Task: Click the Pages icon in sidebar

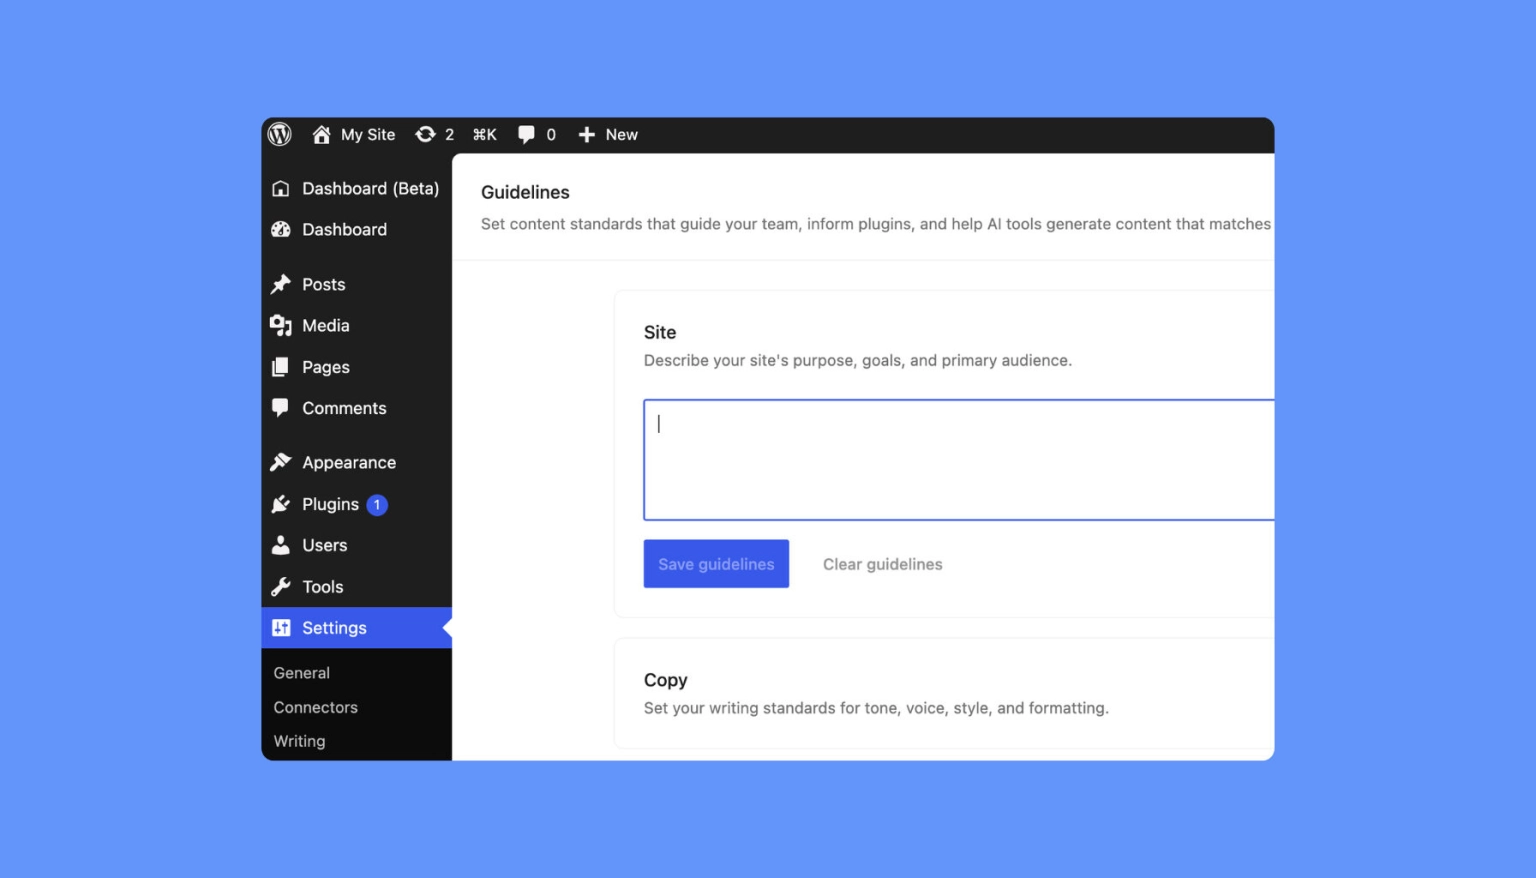Action: [281, 367]
